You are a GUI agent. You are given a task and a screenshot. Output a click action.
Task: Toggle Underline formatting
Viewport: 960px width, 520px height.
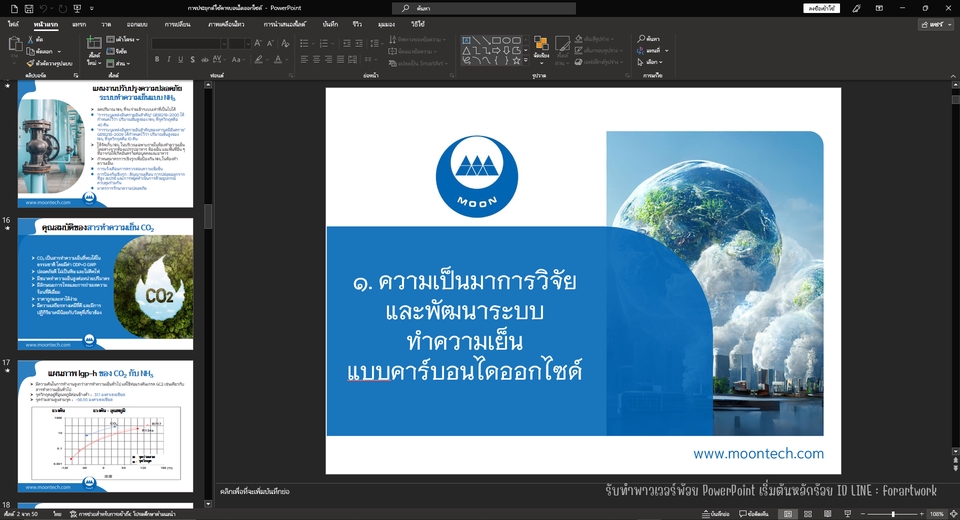click(x=180, y=59)
